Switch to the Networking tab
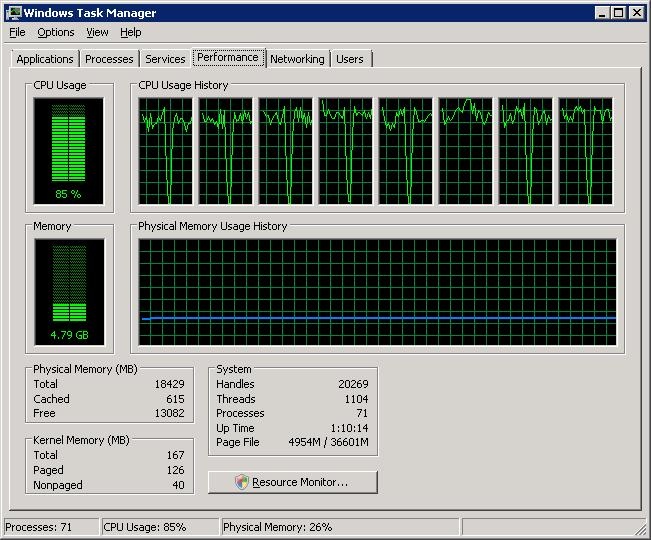This screenshot has height=540, width=651. (297, 59)
